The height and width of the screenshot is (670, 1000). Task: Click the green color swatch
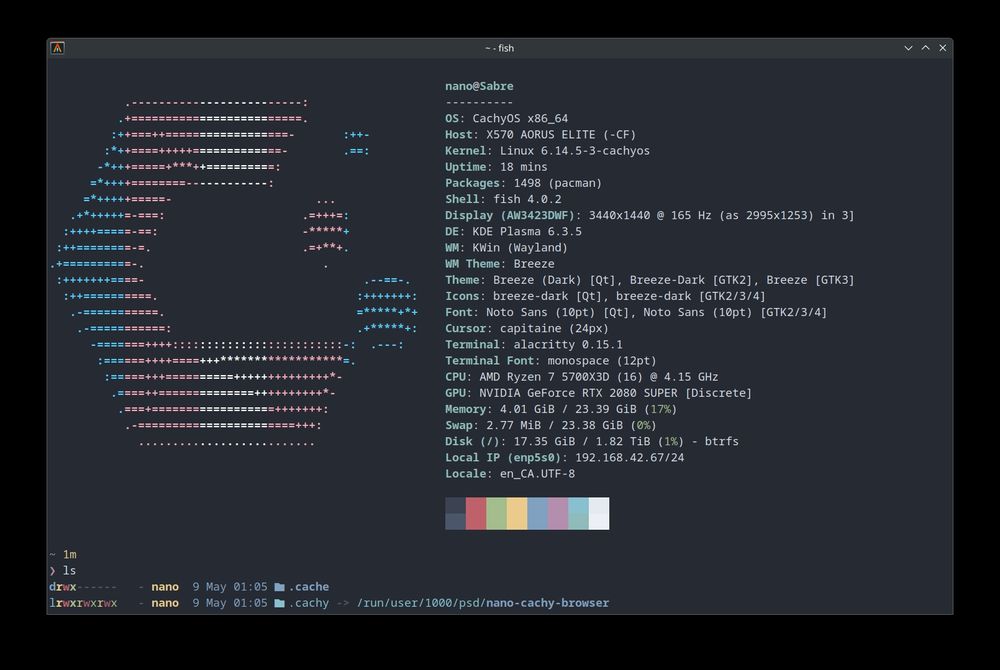coord(496,513)
